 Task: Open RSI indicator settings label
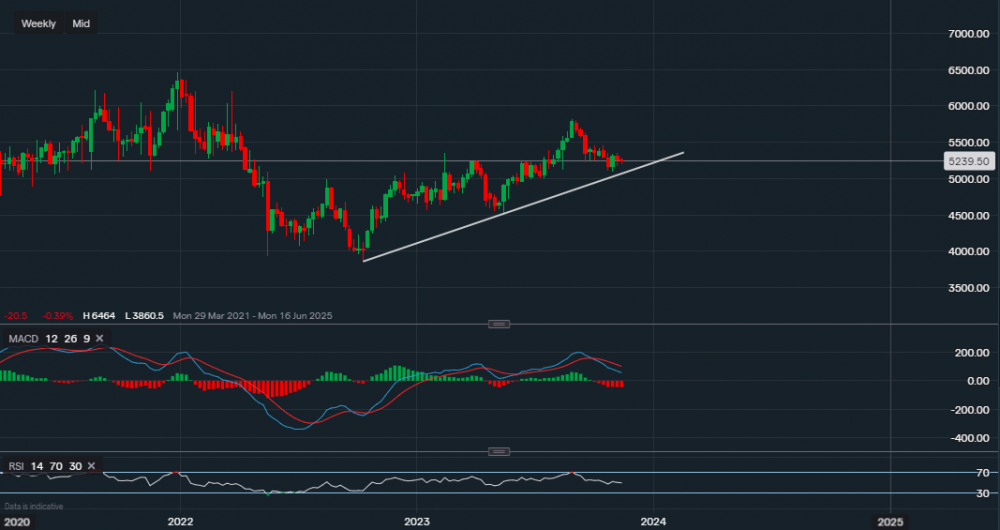(x=17, y=466)
